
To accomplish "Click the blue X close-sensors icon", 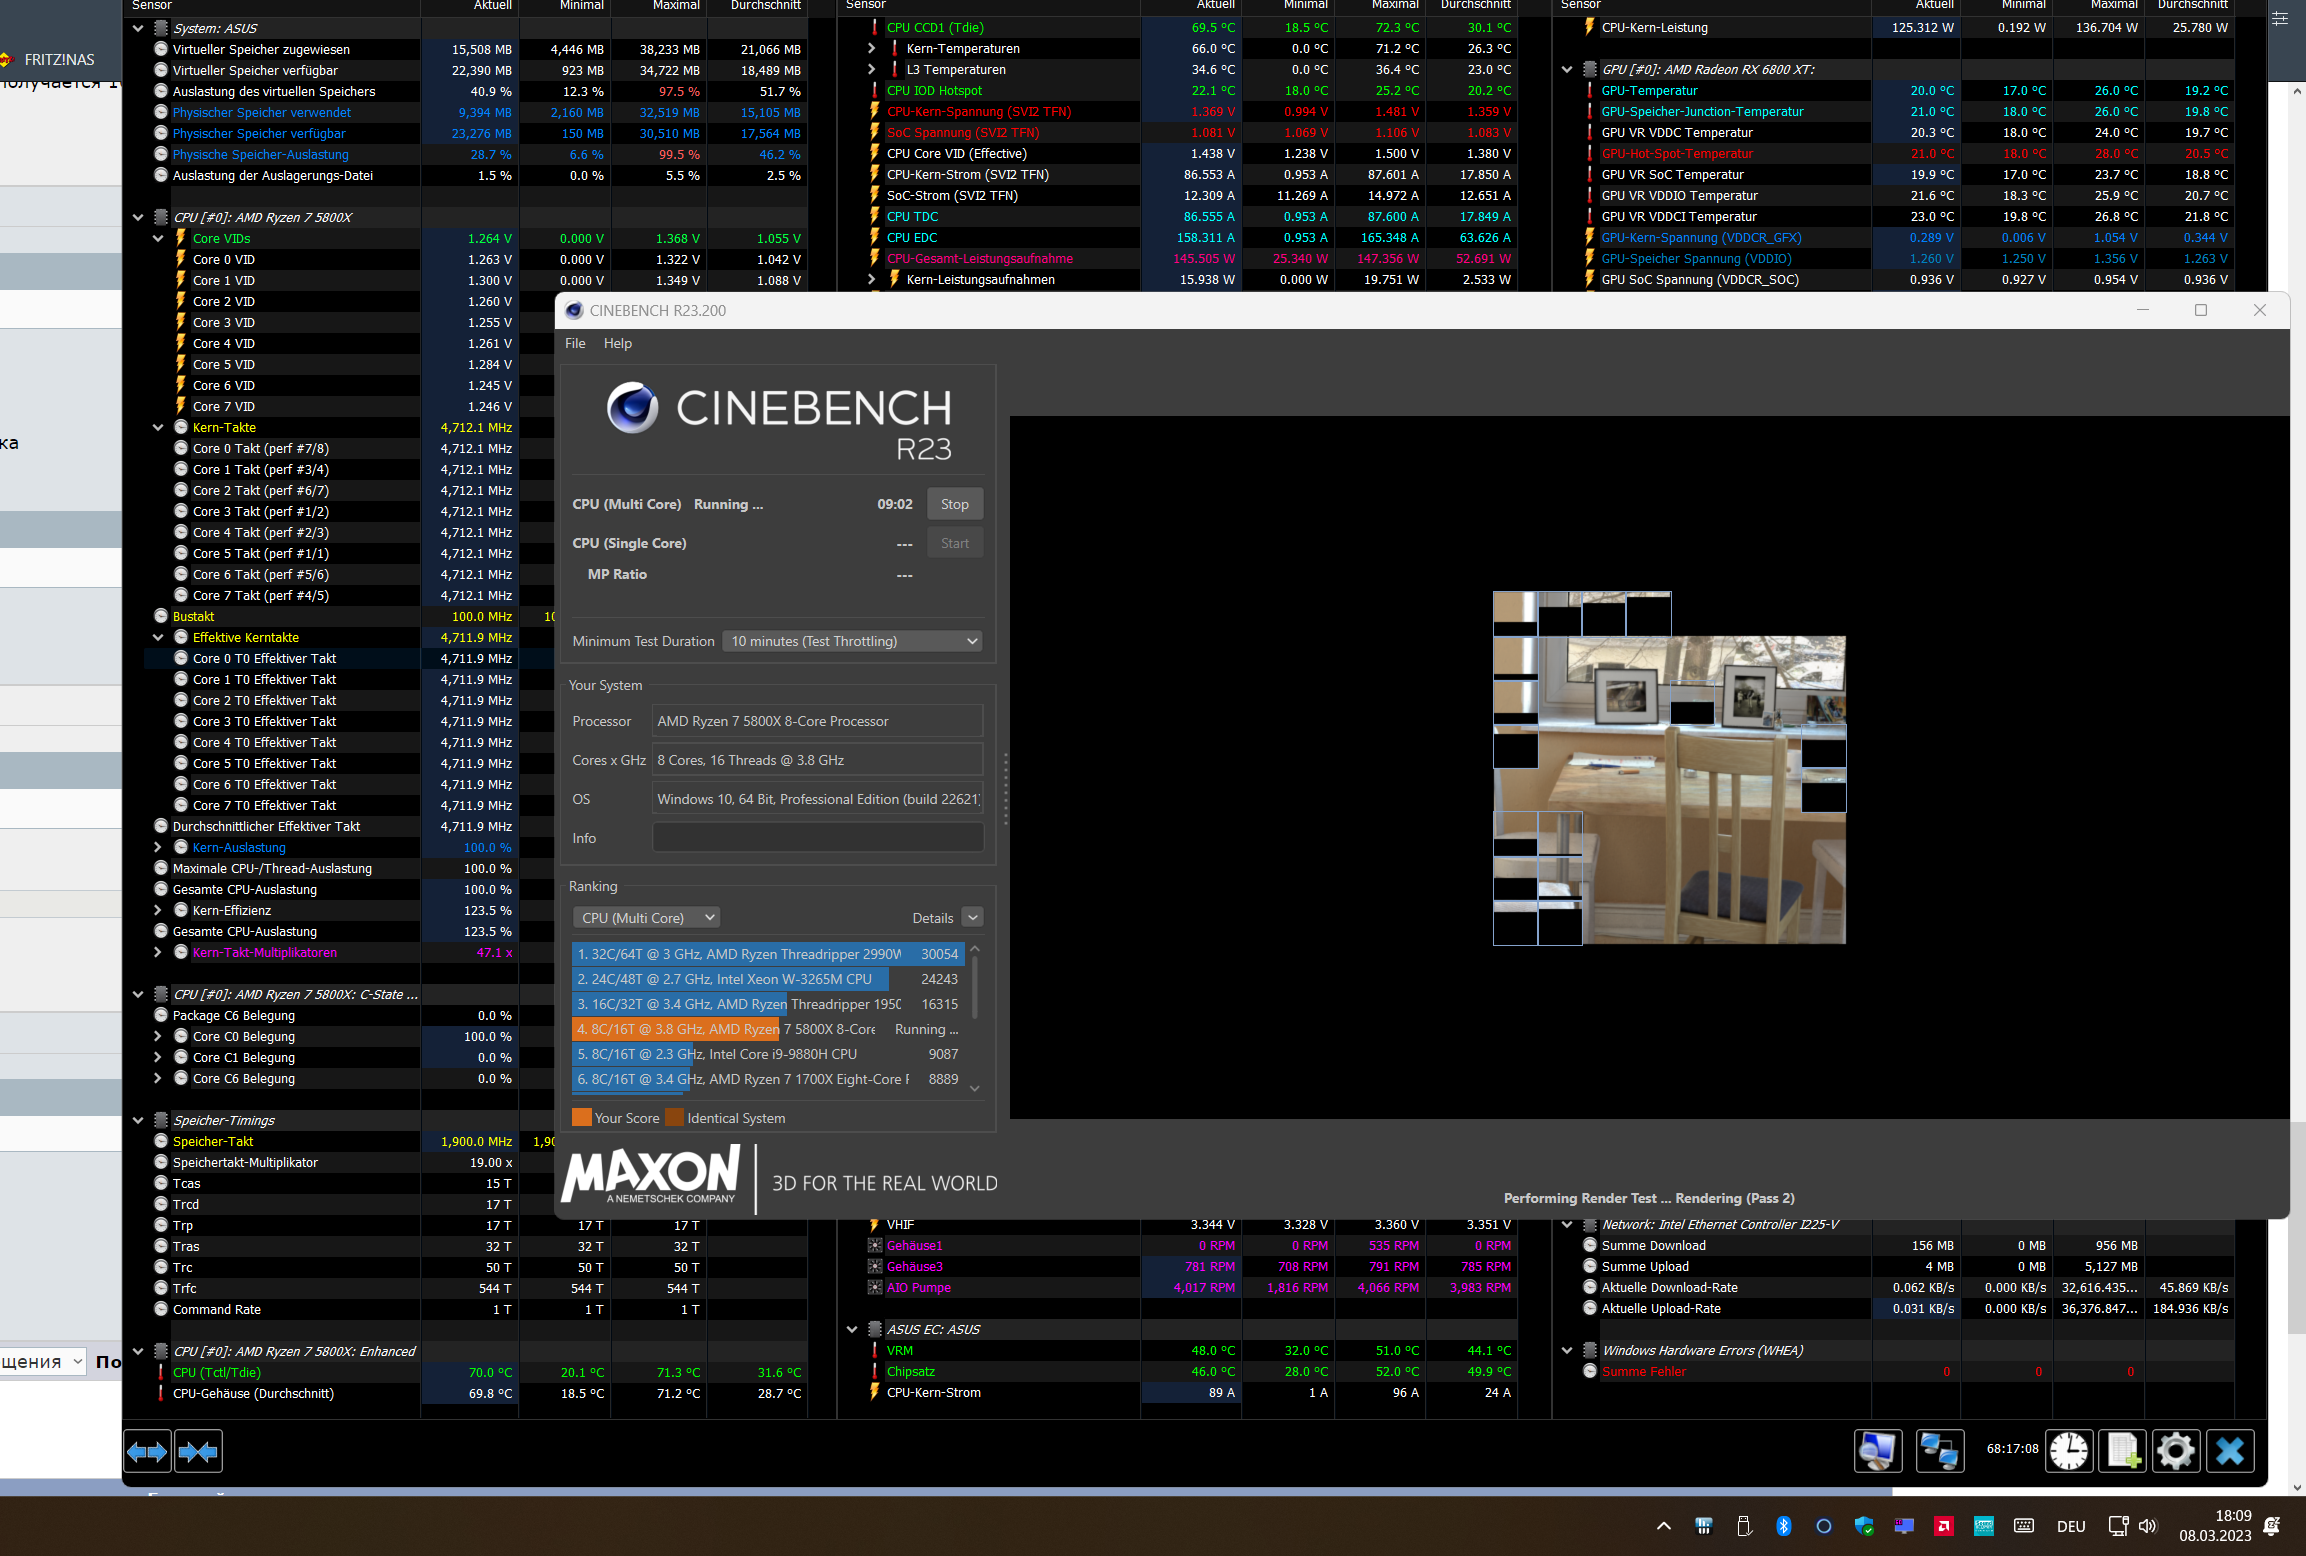I will (2230, 1451).
